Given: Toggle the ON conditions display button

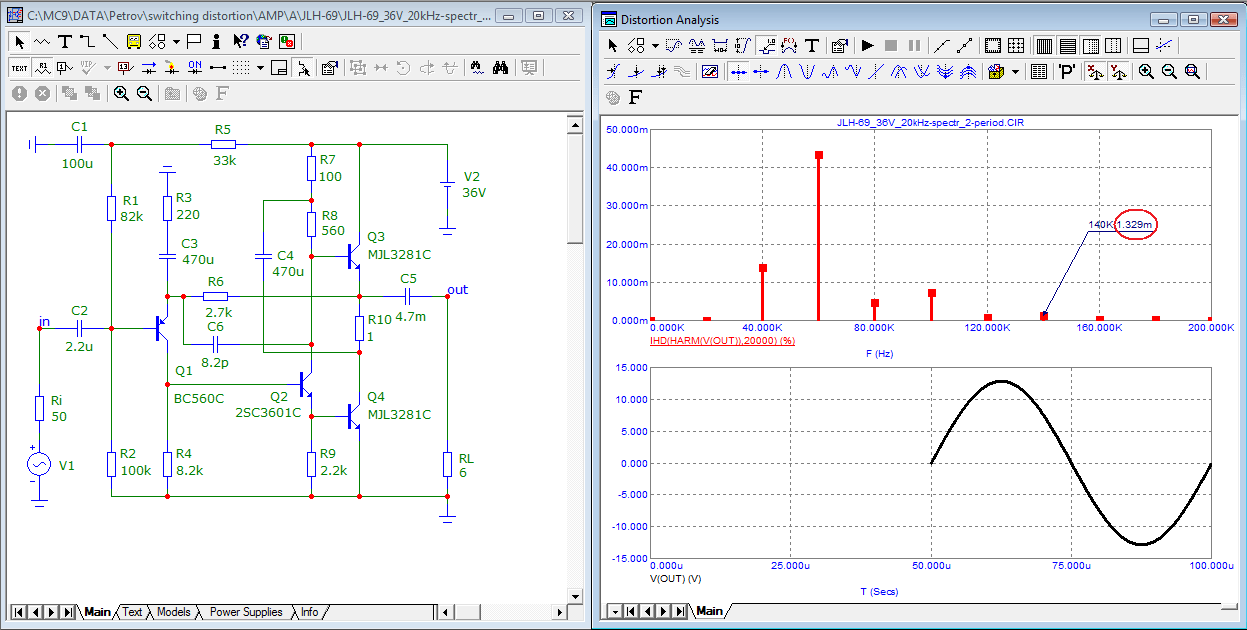Looking at the screenshot, I should pyautogui.click(x=195, y=68).
